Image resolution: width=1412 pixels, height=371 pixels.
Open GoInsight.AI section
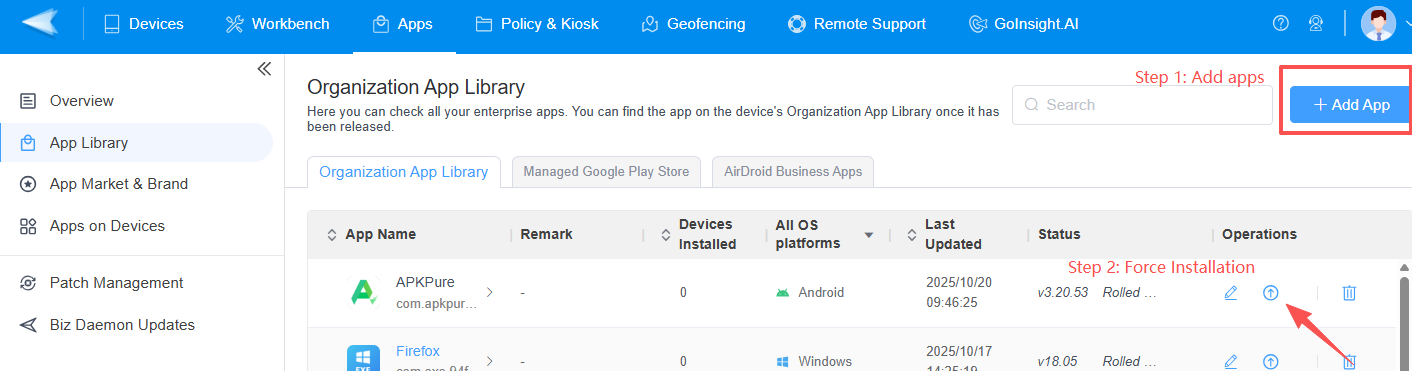(x=1023, y=23)
